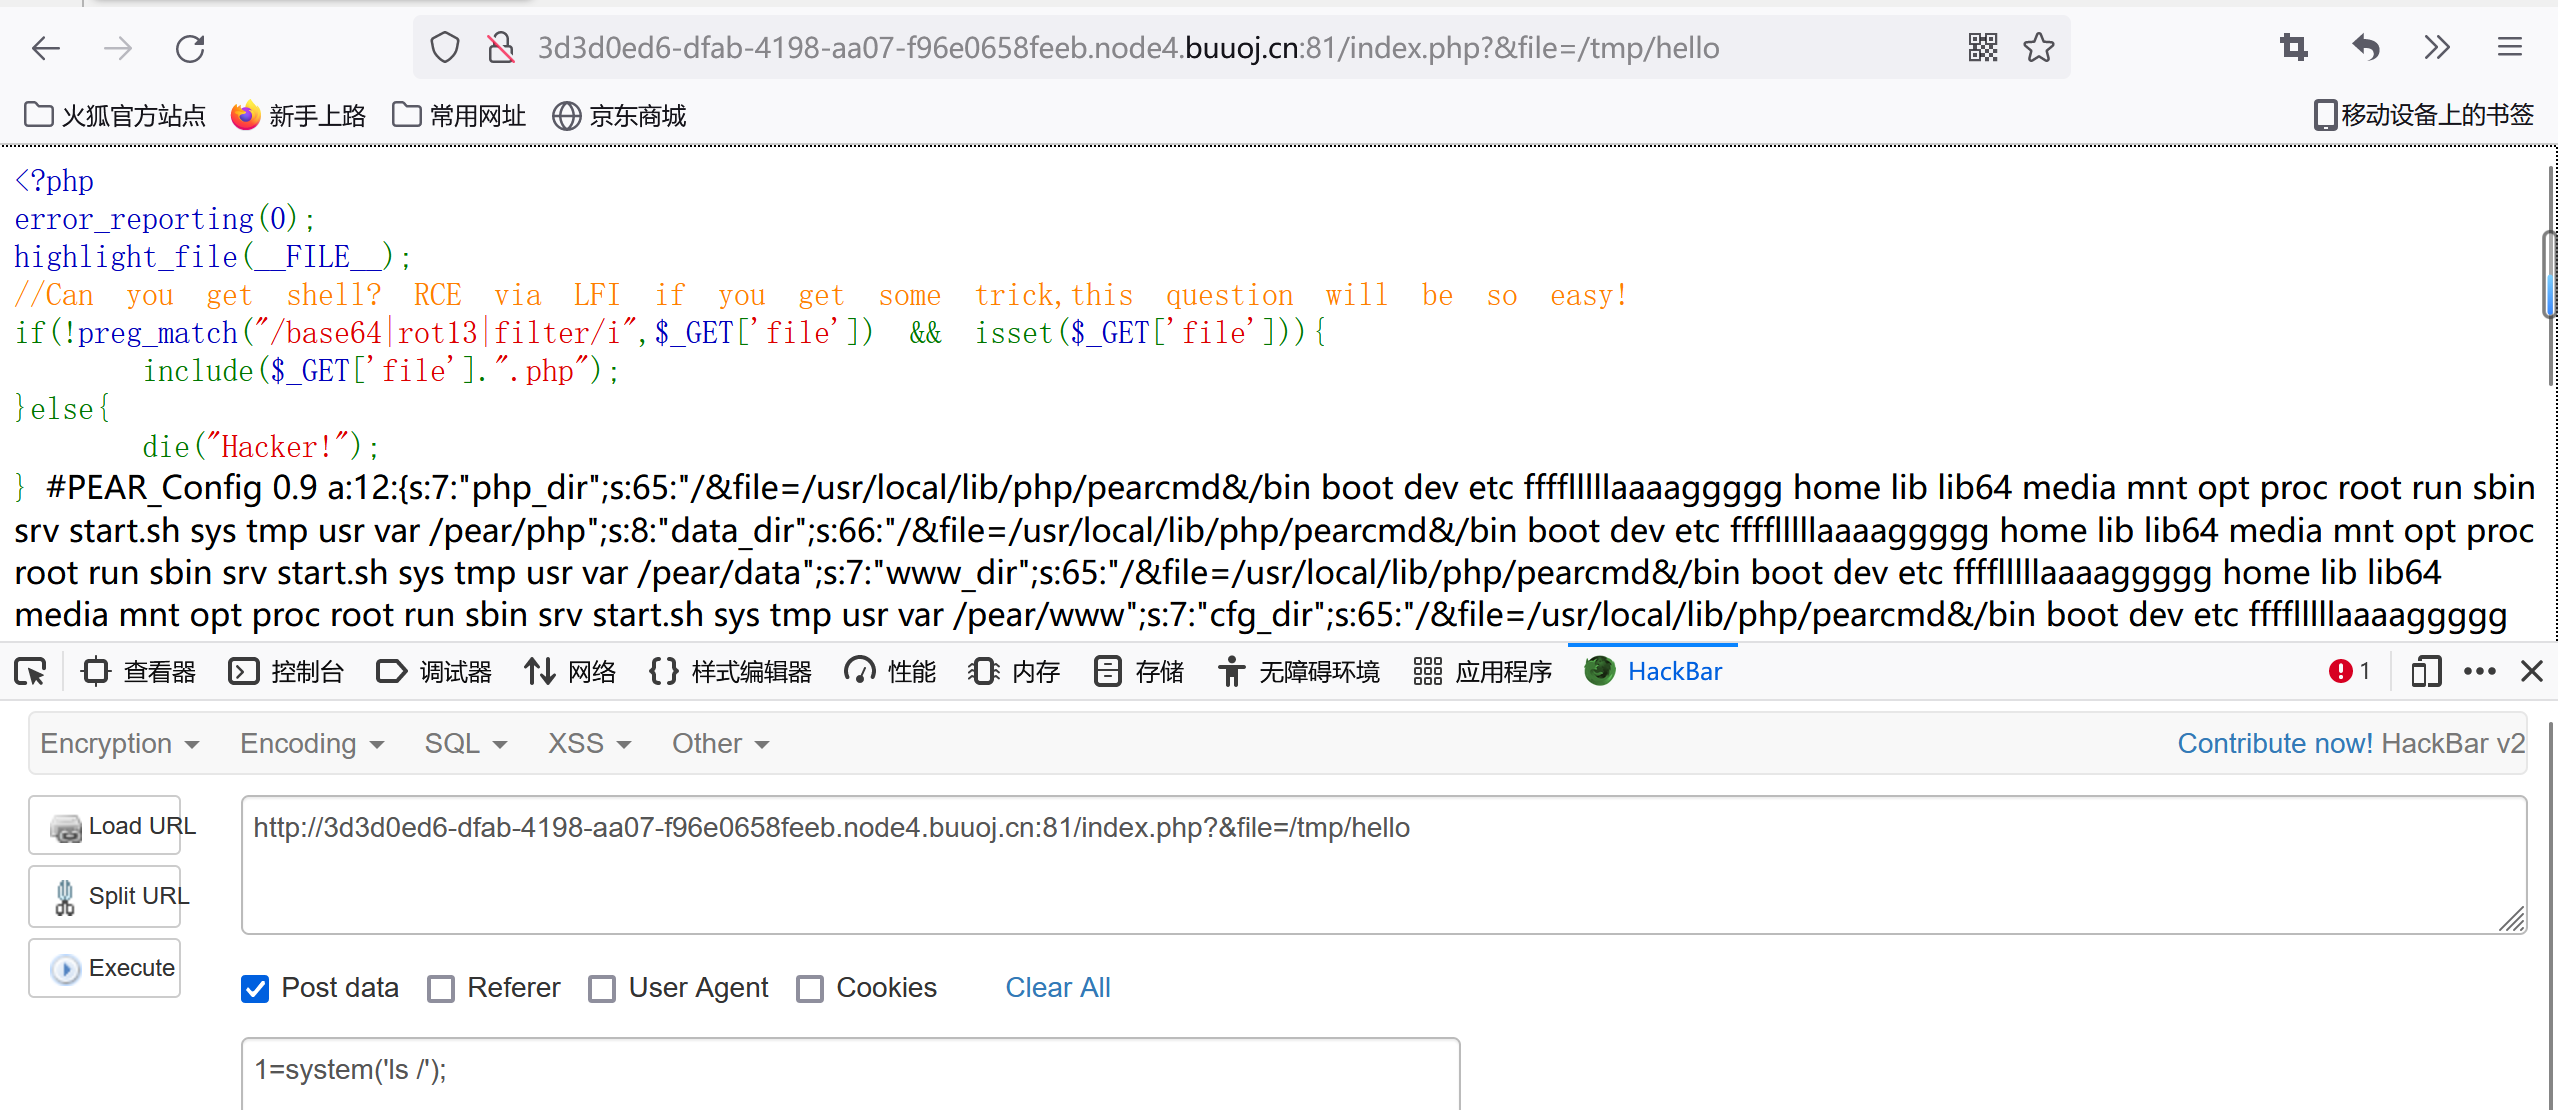This screenshot has height=1110, width=2558.
Task: Switch to the 控制台 console tab
Action: (287, 672)
